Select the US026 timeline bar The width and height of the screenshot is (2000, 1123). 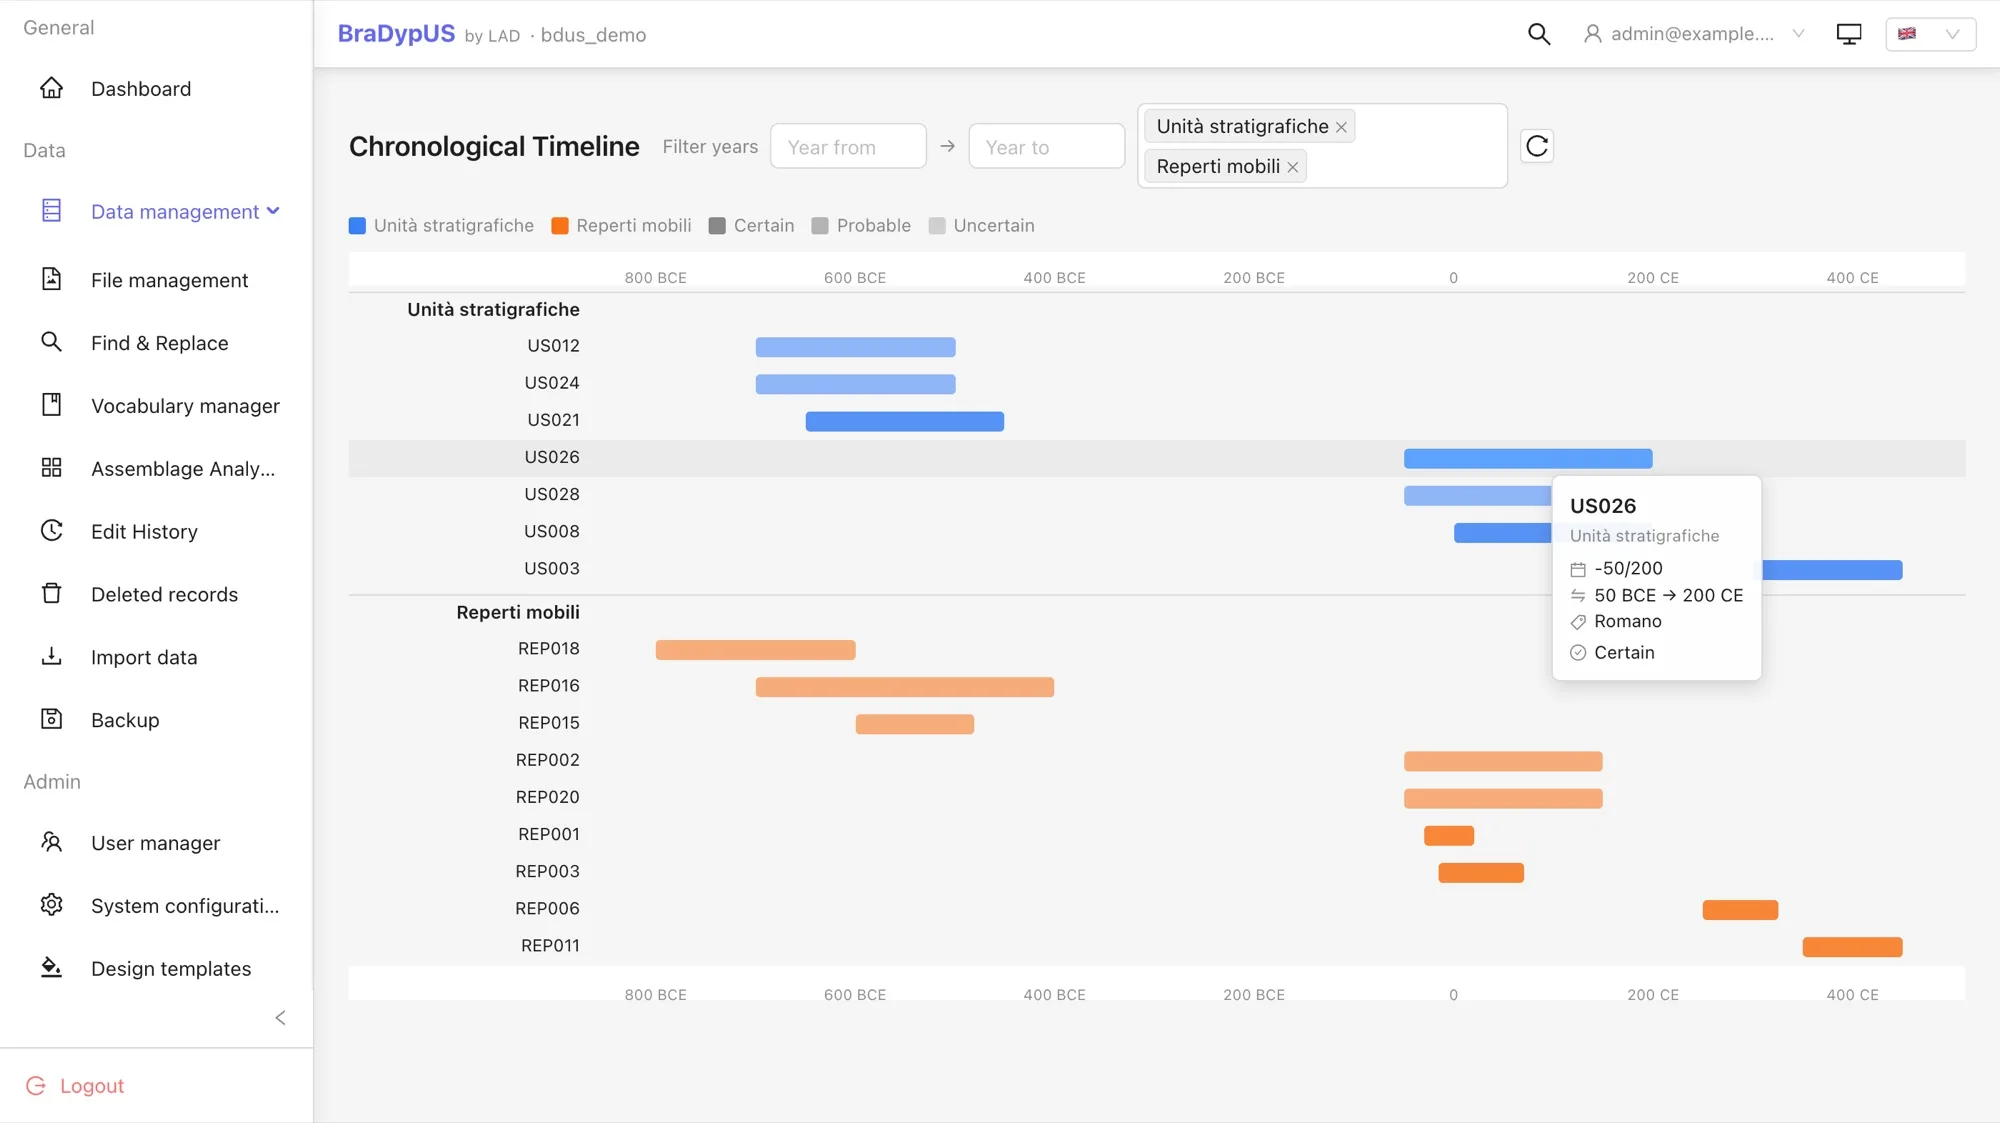pyautogui.click(x=1528, y=459)
